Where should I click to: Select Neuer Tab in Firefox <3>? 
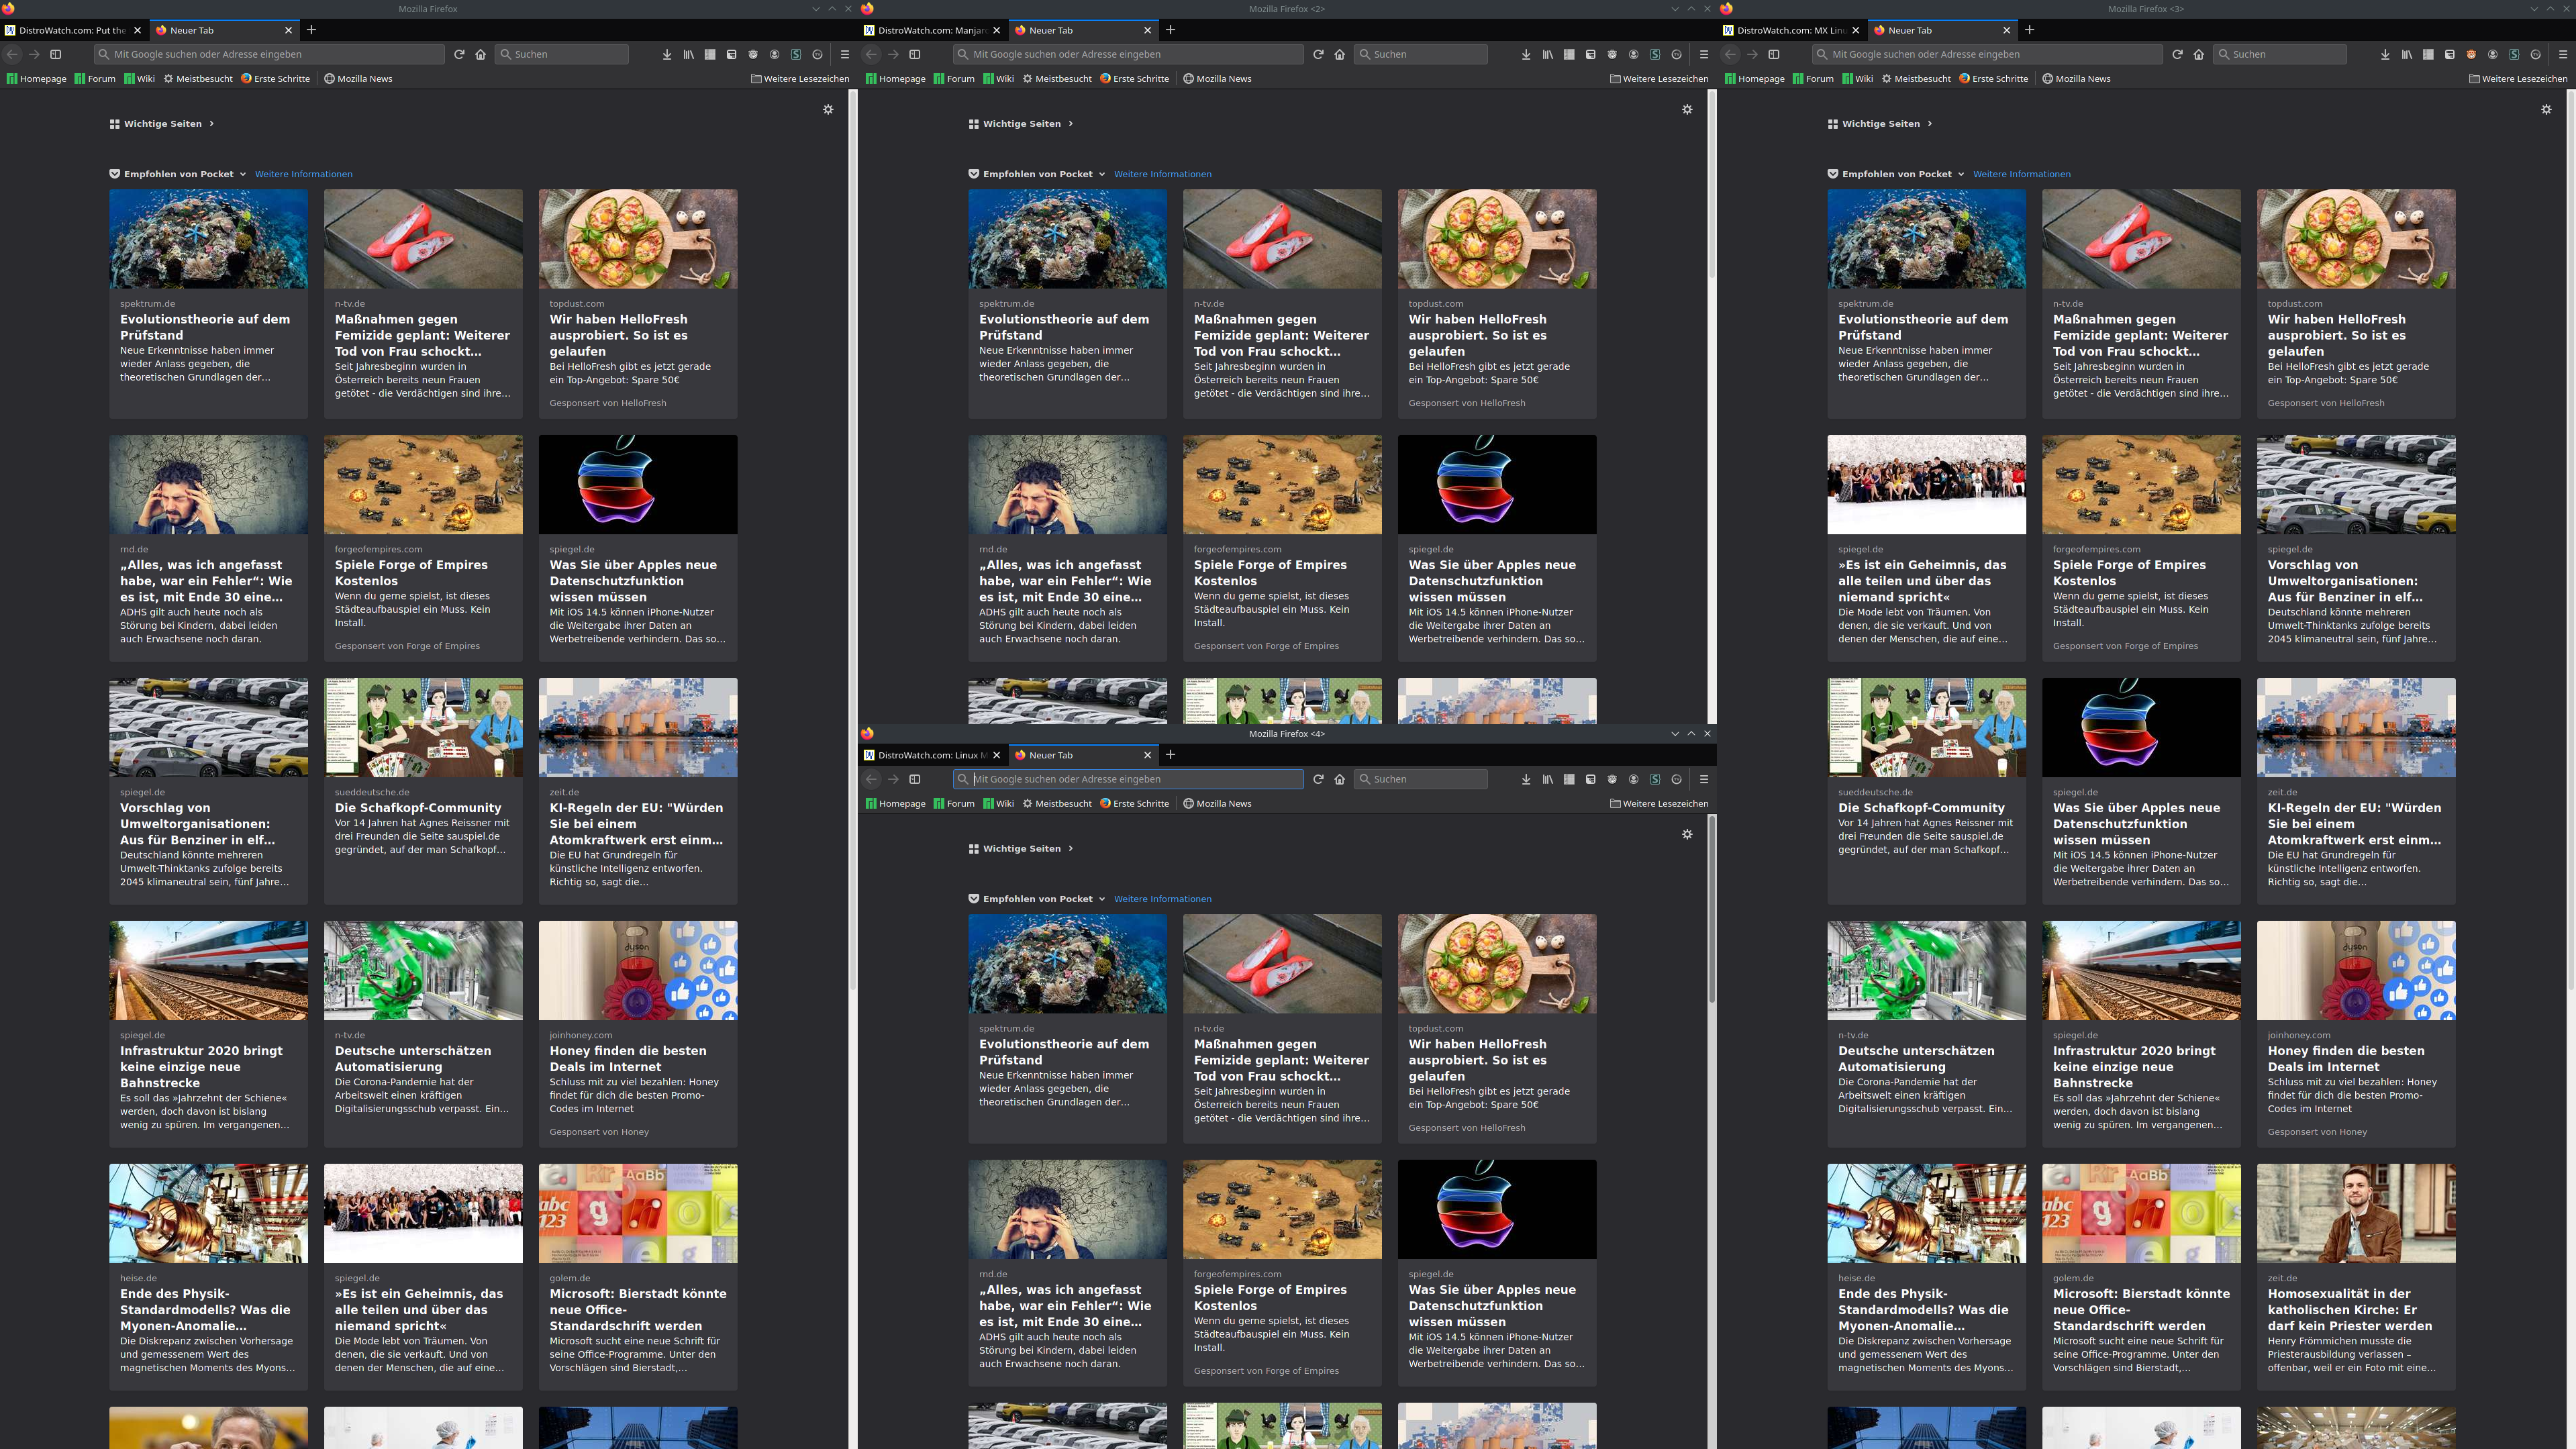(1942, 30)
